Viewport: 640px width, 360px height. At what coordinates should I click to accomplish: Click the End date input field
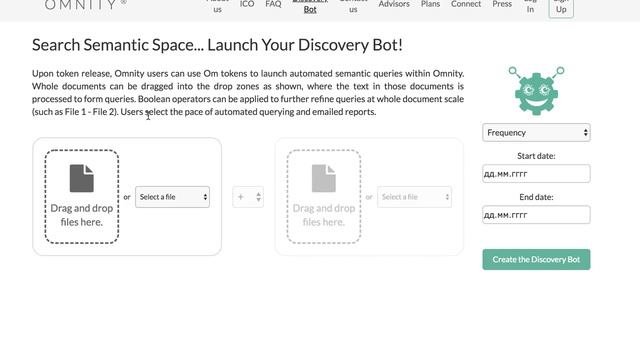[x=536, y=215]
